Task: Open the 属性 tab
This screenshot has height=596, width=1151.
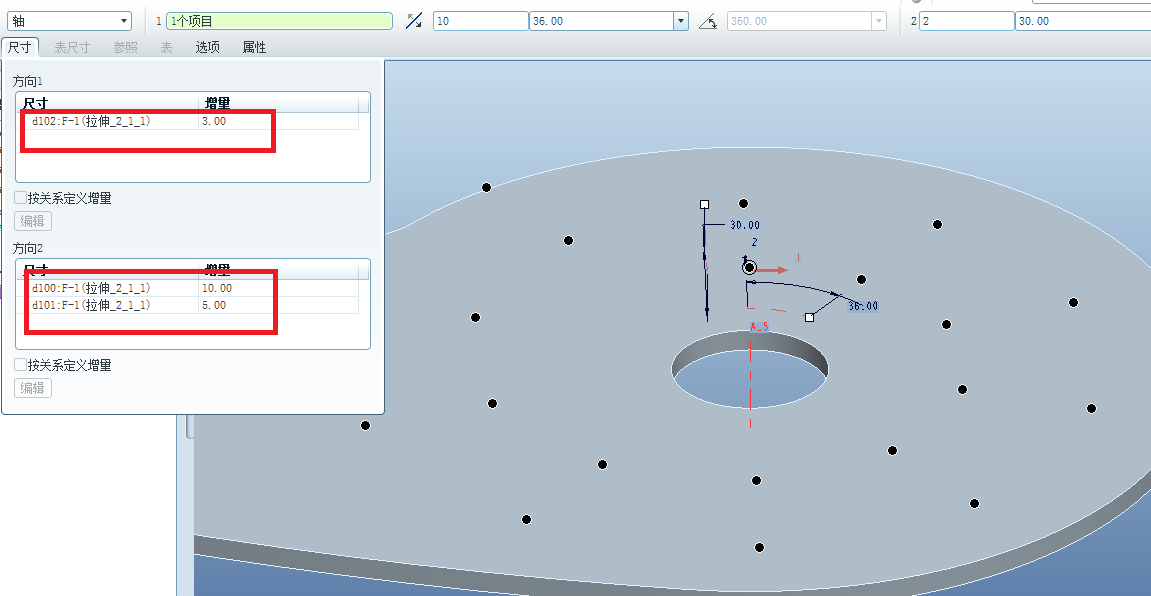Action: click(254, 47)
